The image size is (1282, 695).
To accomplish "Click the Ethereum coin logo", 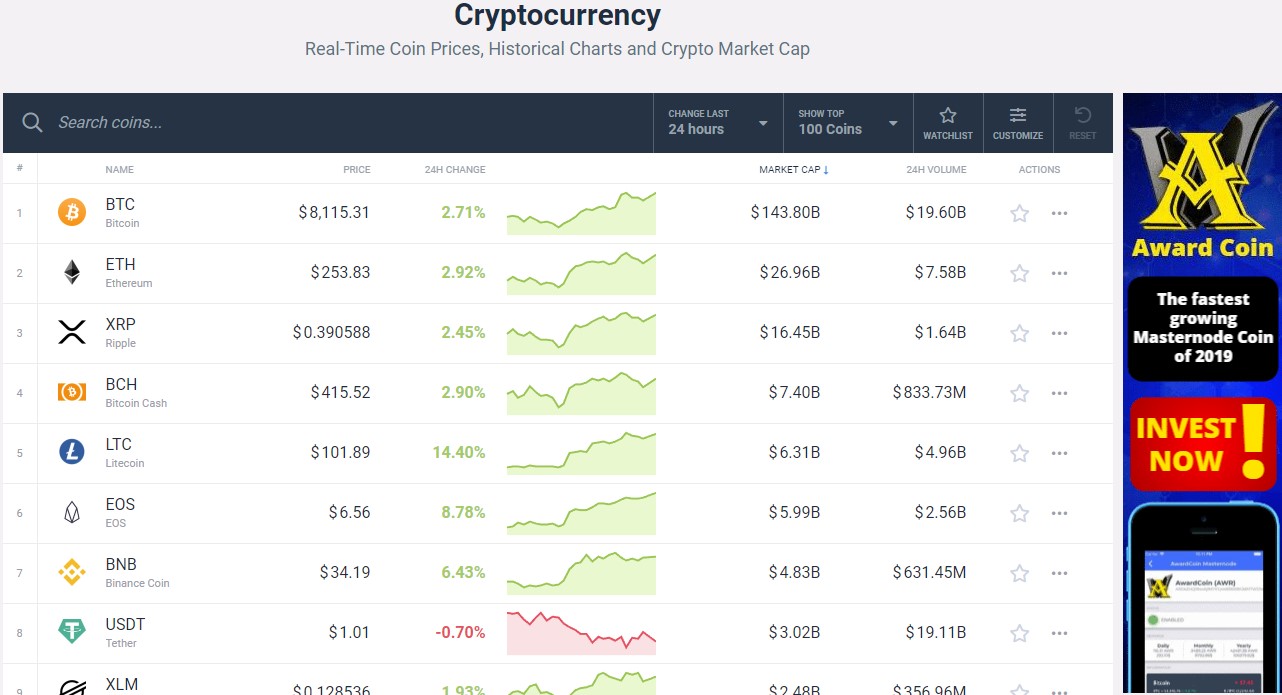I will [72, 272].
